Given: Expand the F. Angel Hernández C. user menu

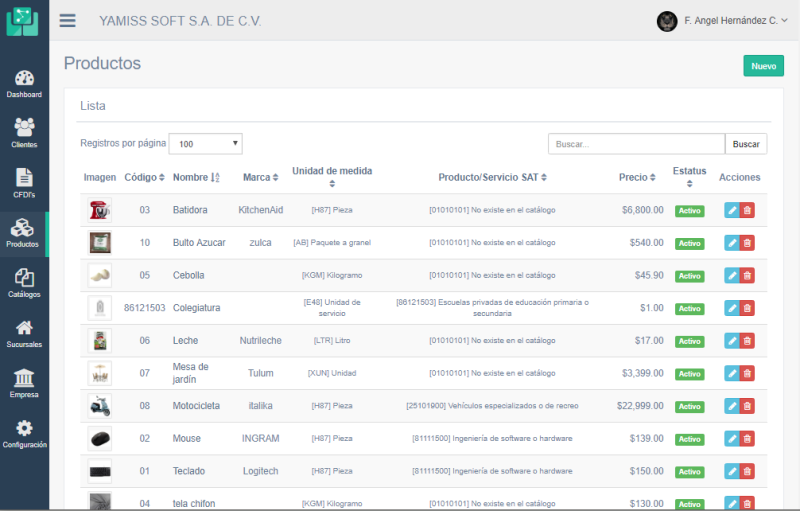Looking at the screenshot, I should coord(722,21).
